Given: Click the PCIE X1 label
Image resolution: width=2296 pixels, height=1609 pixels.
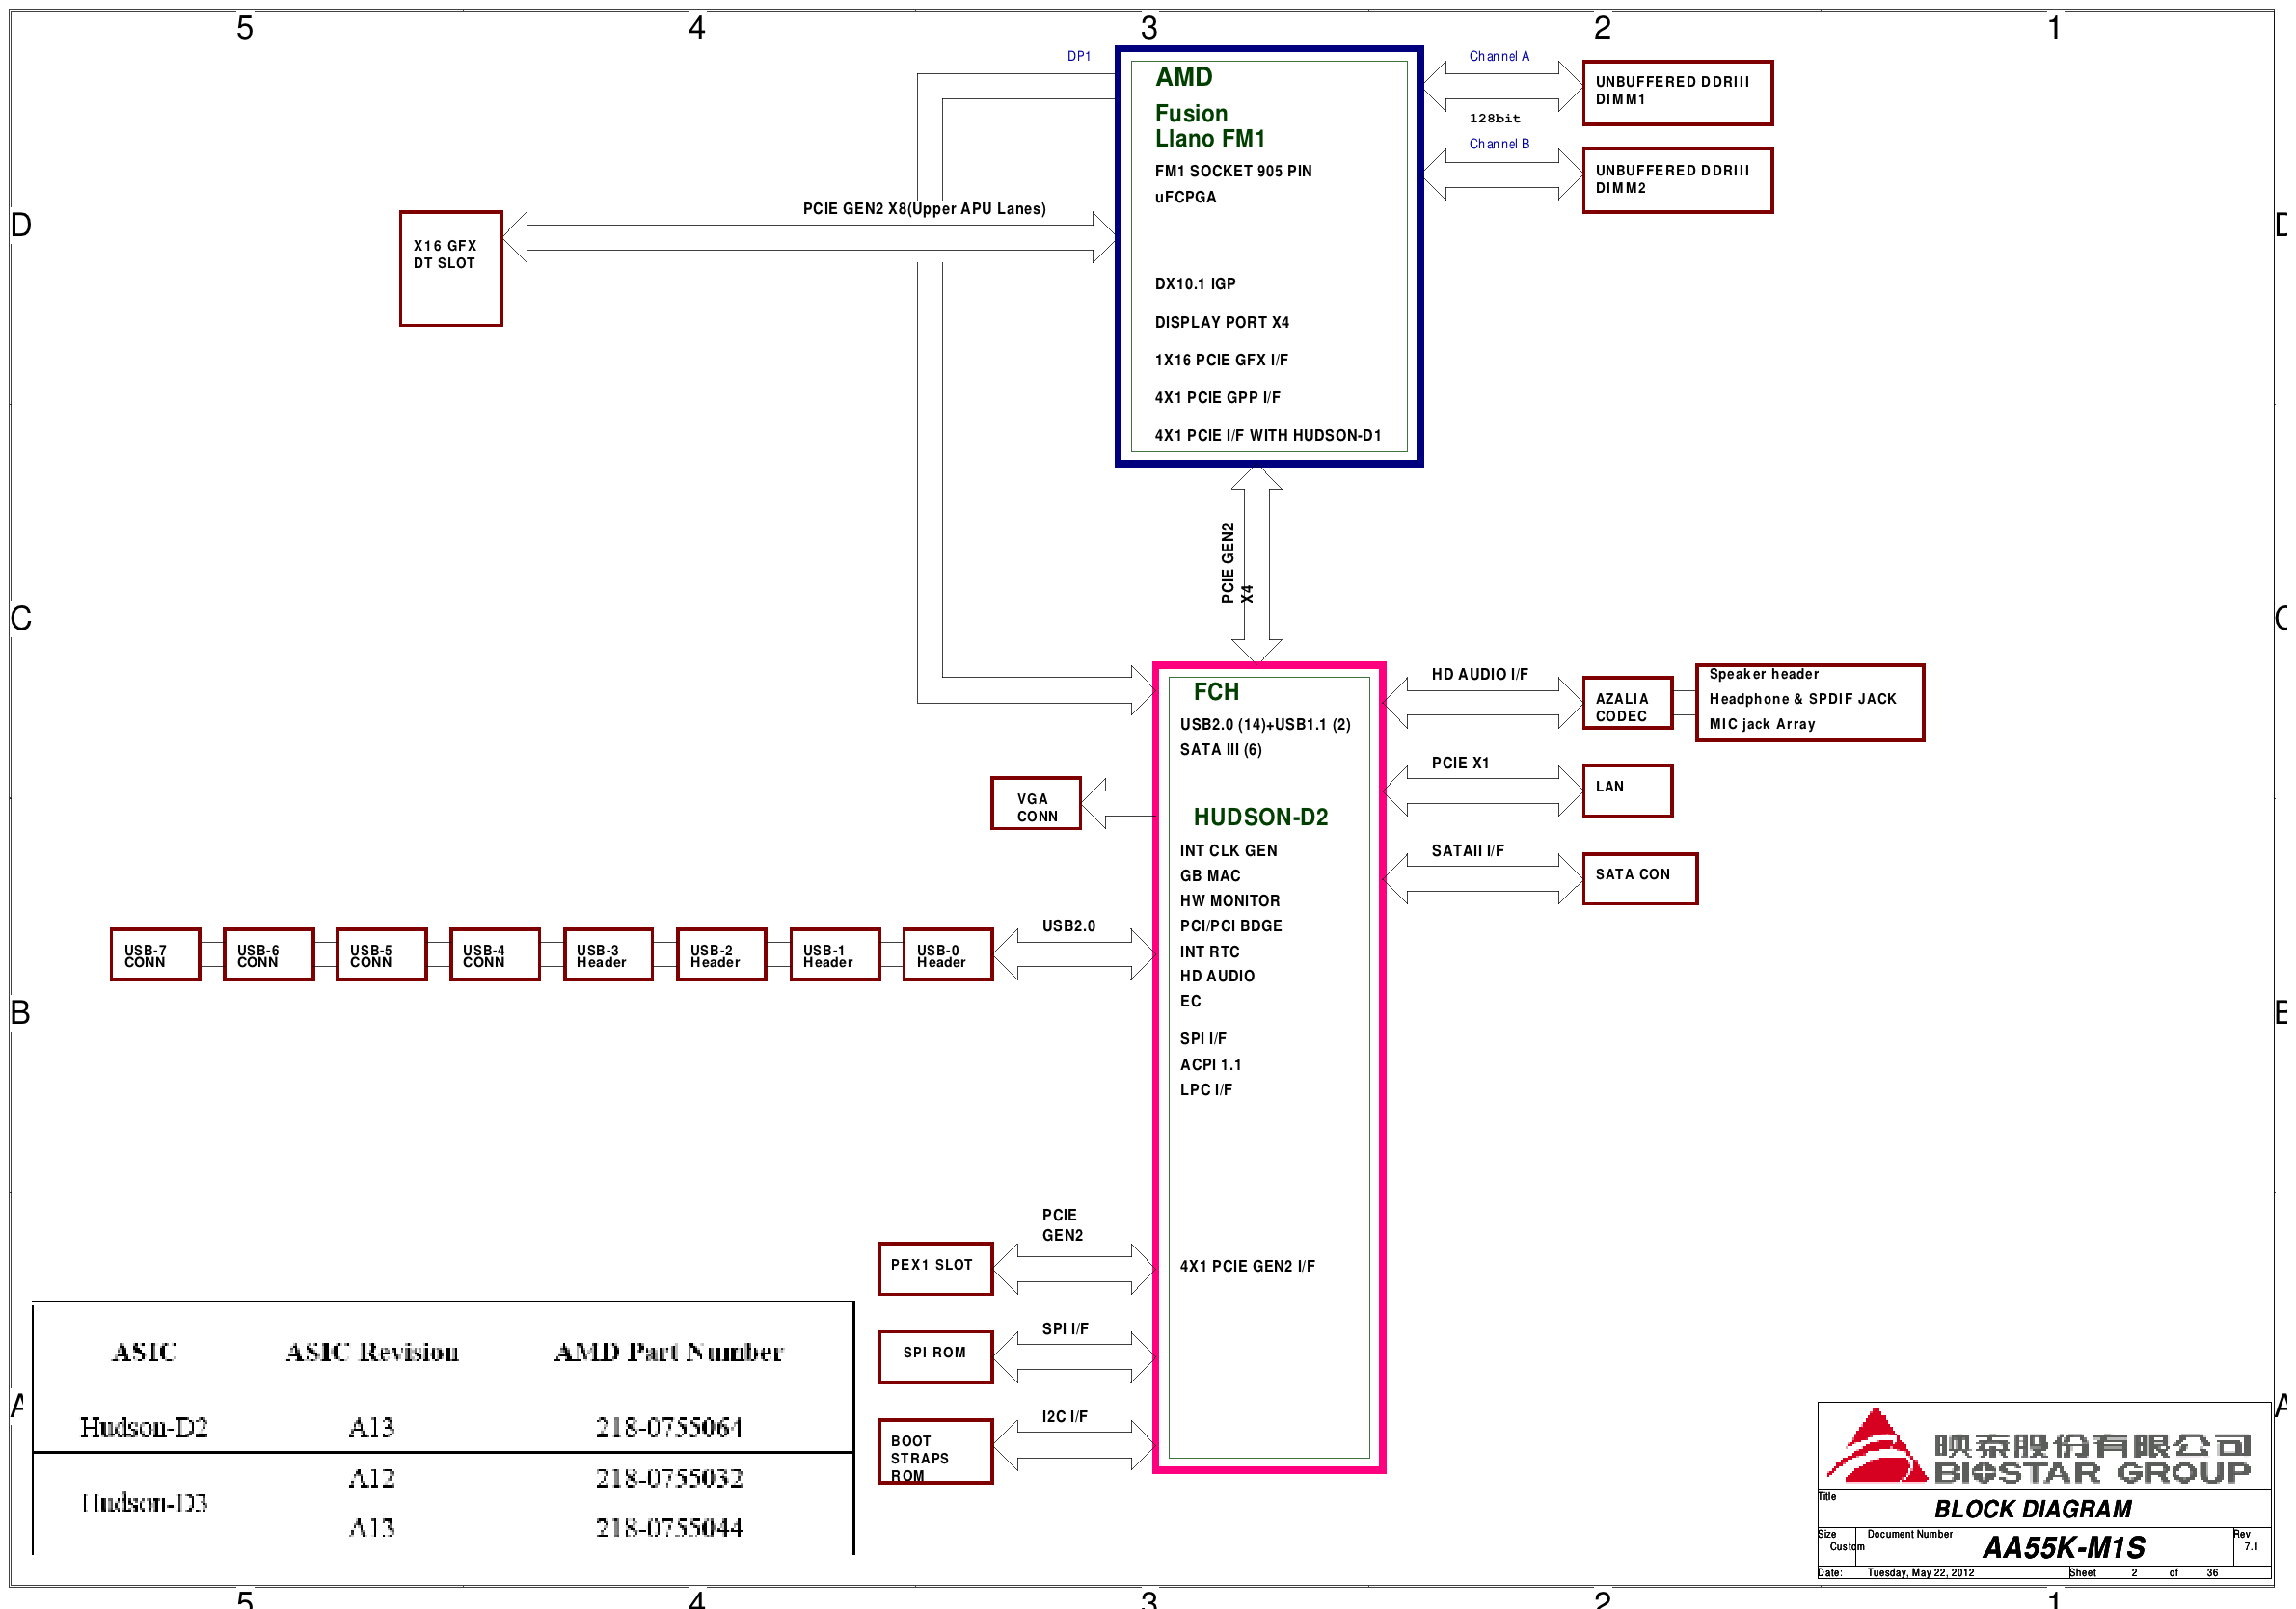Looking at the screenshot, I should pos(1460,763).
